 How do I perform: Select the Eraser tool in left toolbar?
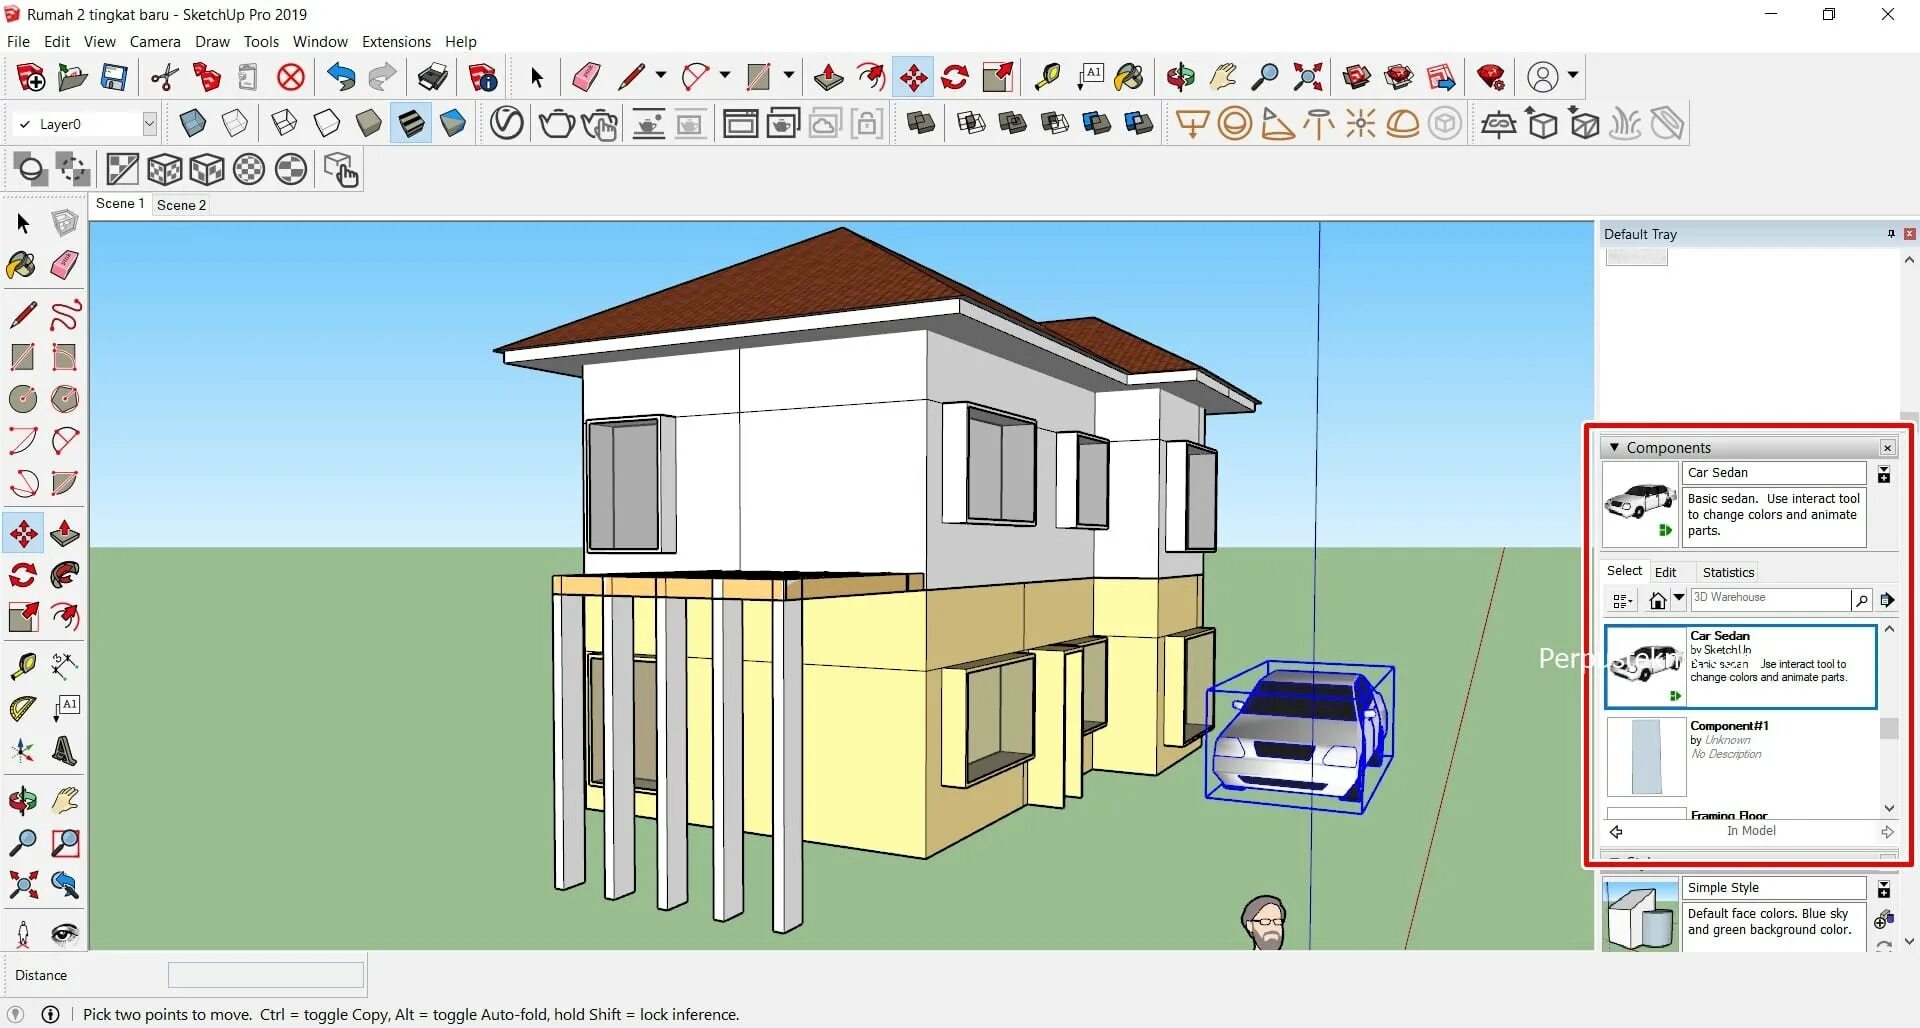[x=65, y=265]
